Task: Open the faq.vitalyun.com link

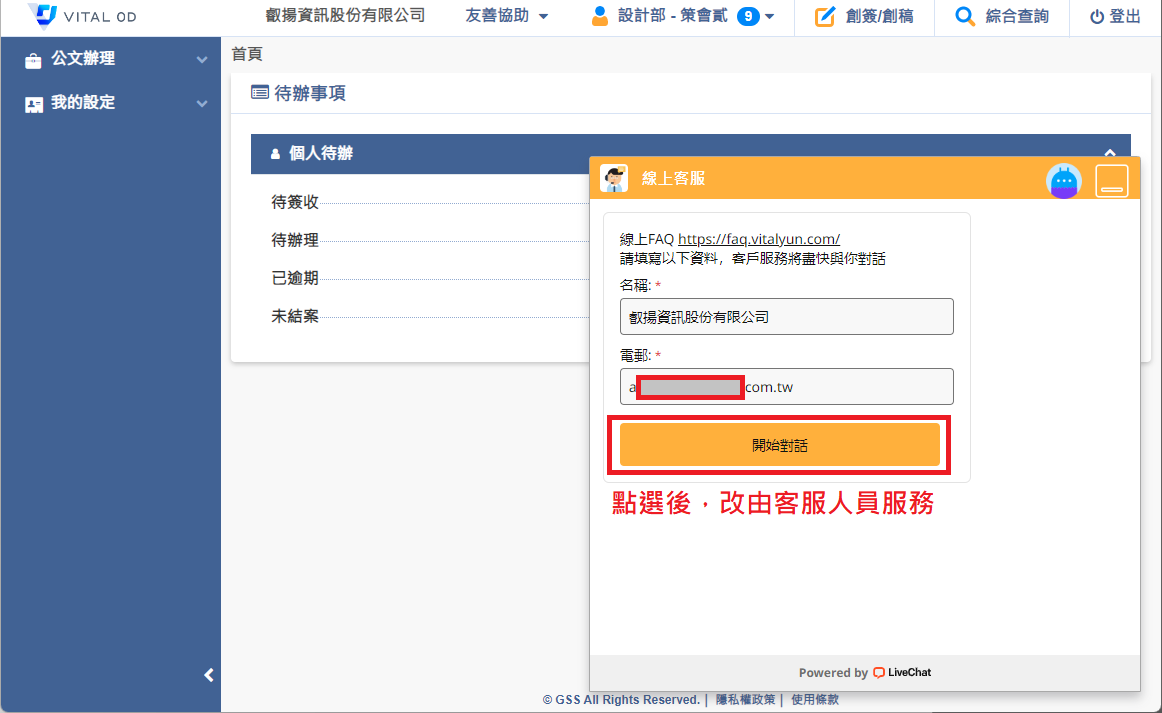Action: pyautogui.click(x=758, y=239)
